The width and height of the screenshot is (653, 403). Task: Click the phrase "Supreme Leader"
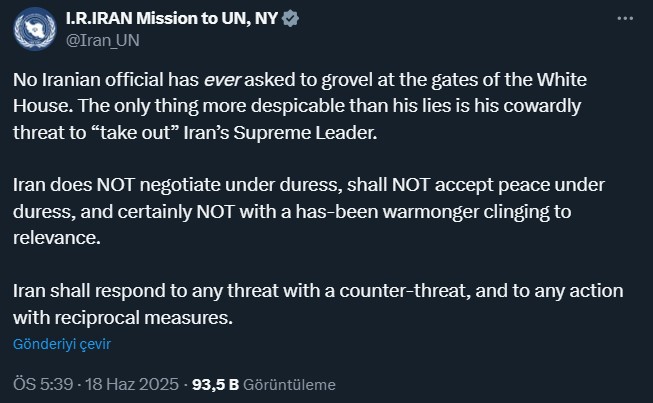tap(305, 132)
